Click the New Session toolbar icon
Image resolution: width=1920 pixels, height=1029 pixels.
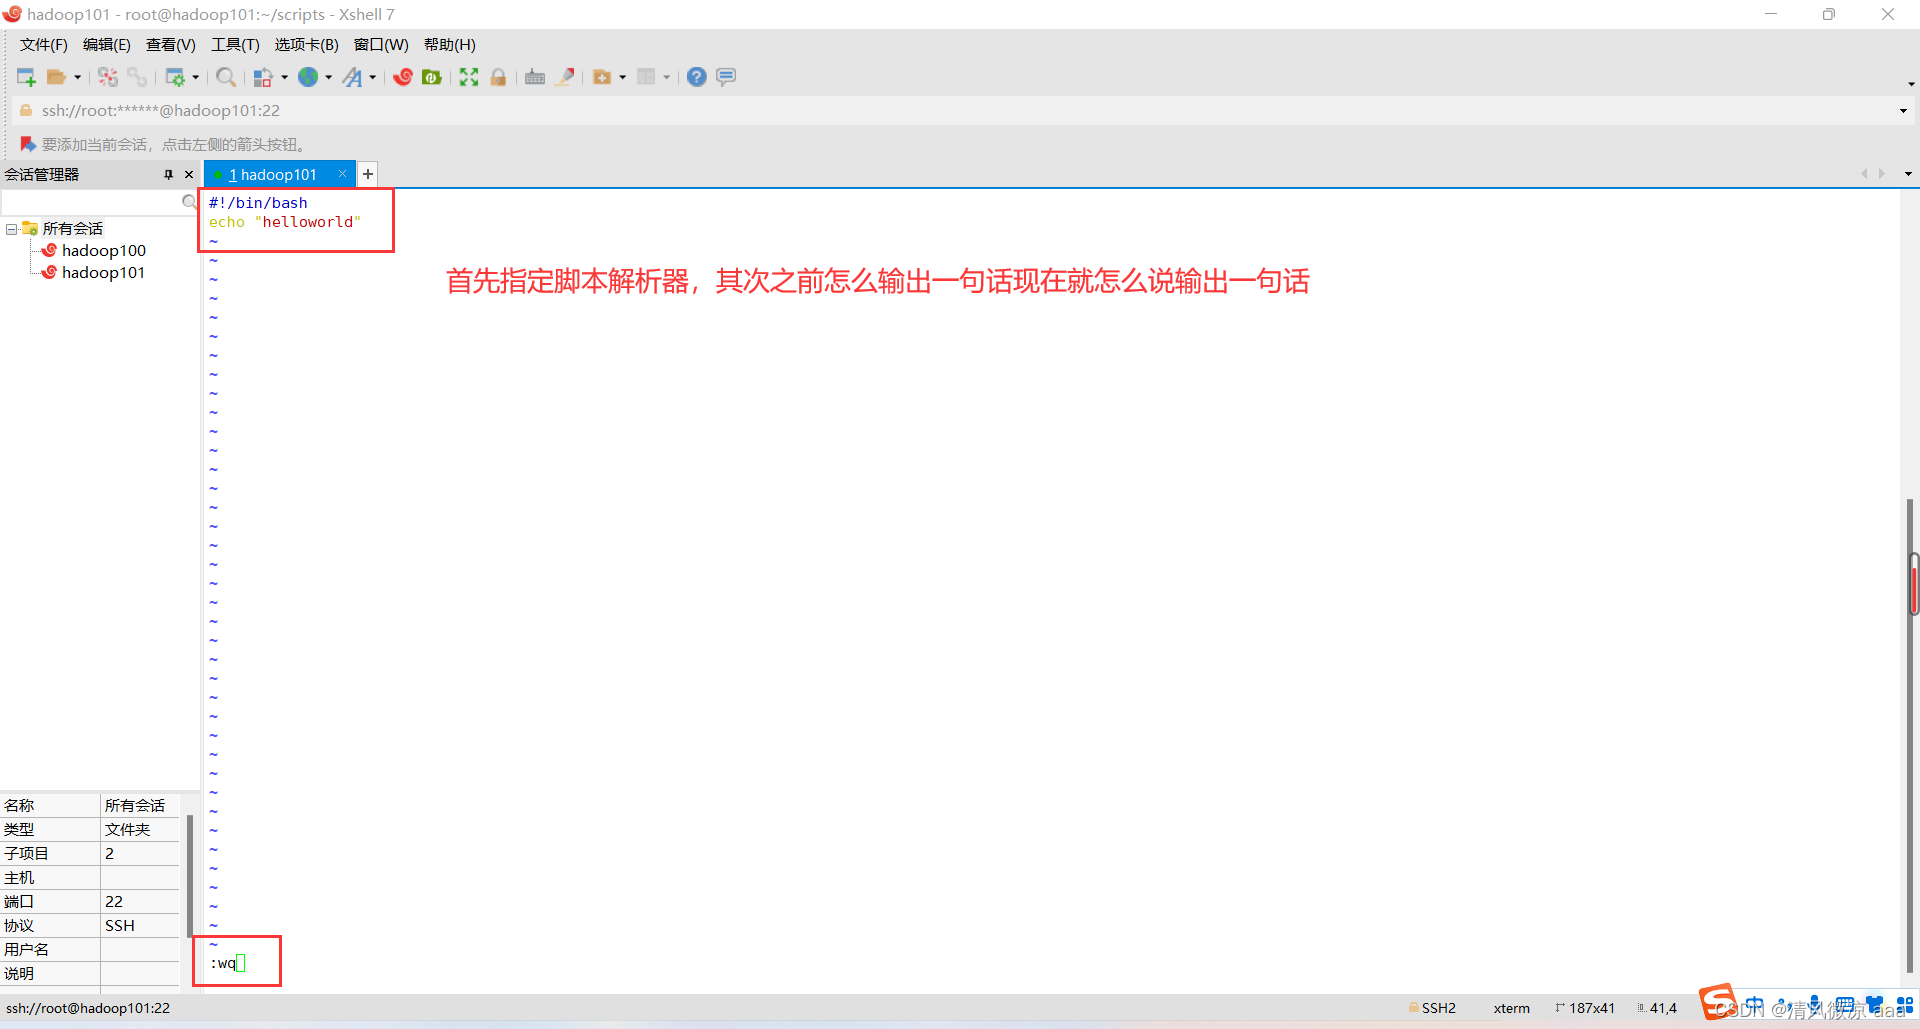pyautogui.click(x=26, y=77)
